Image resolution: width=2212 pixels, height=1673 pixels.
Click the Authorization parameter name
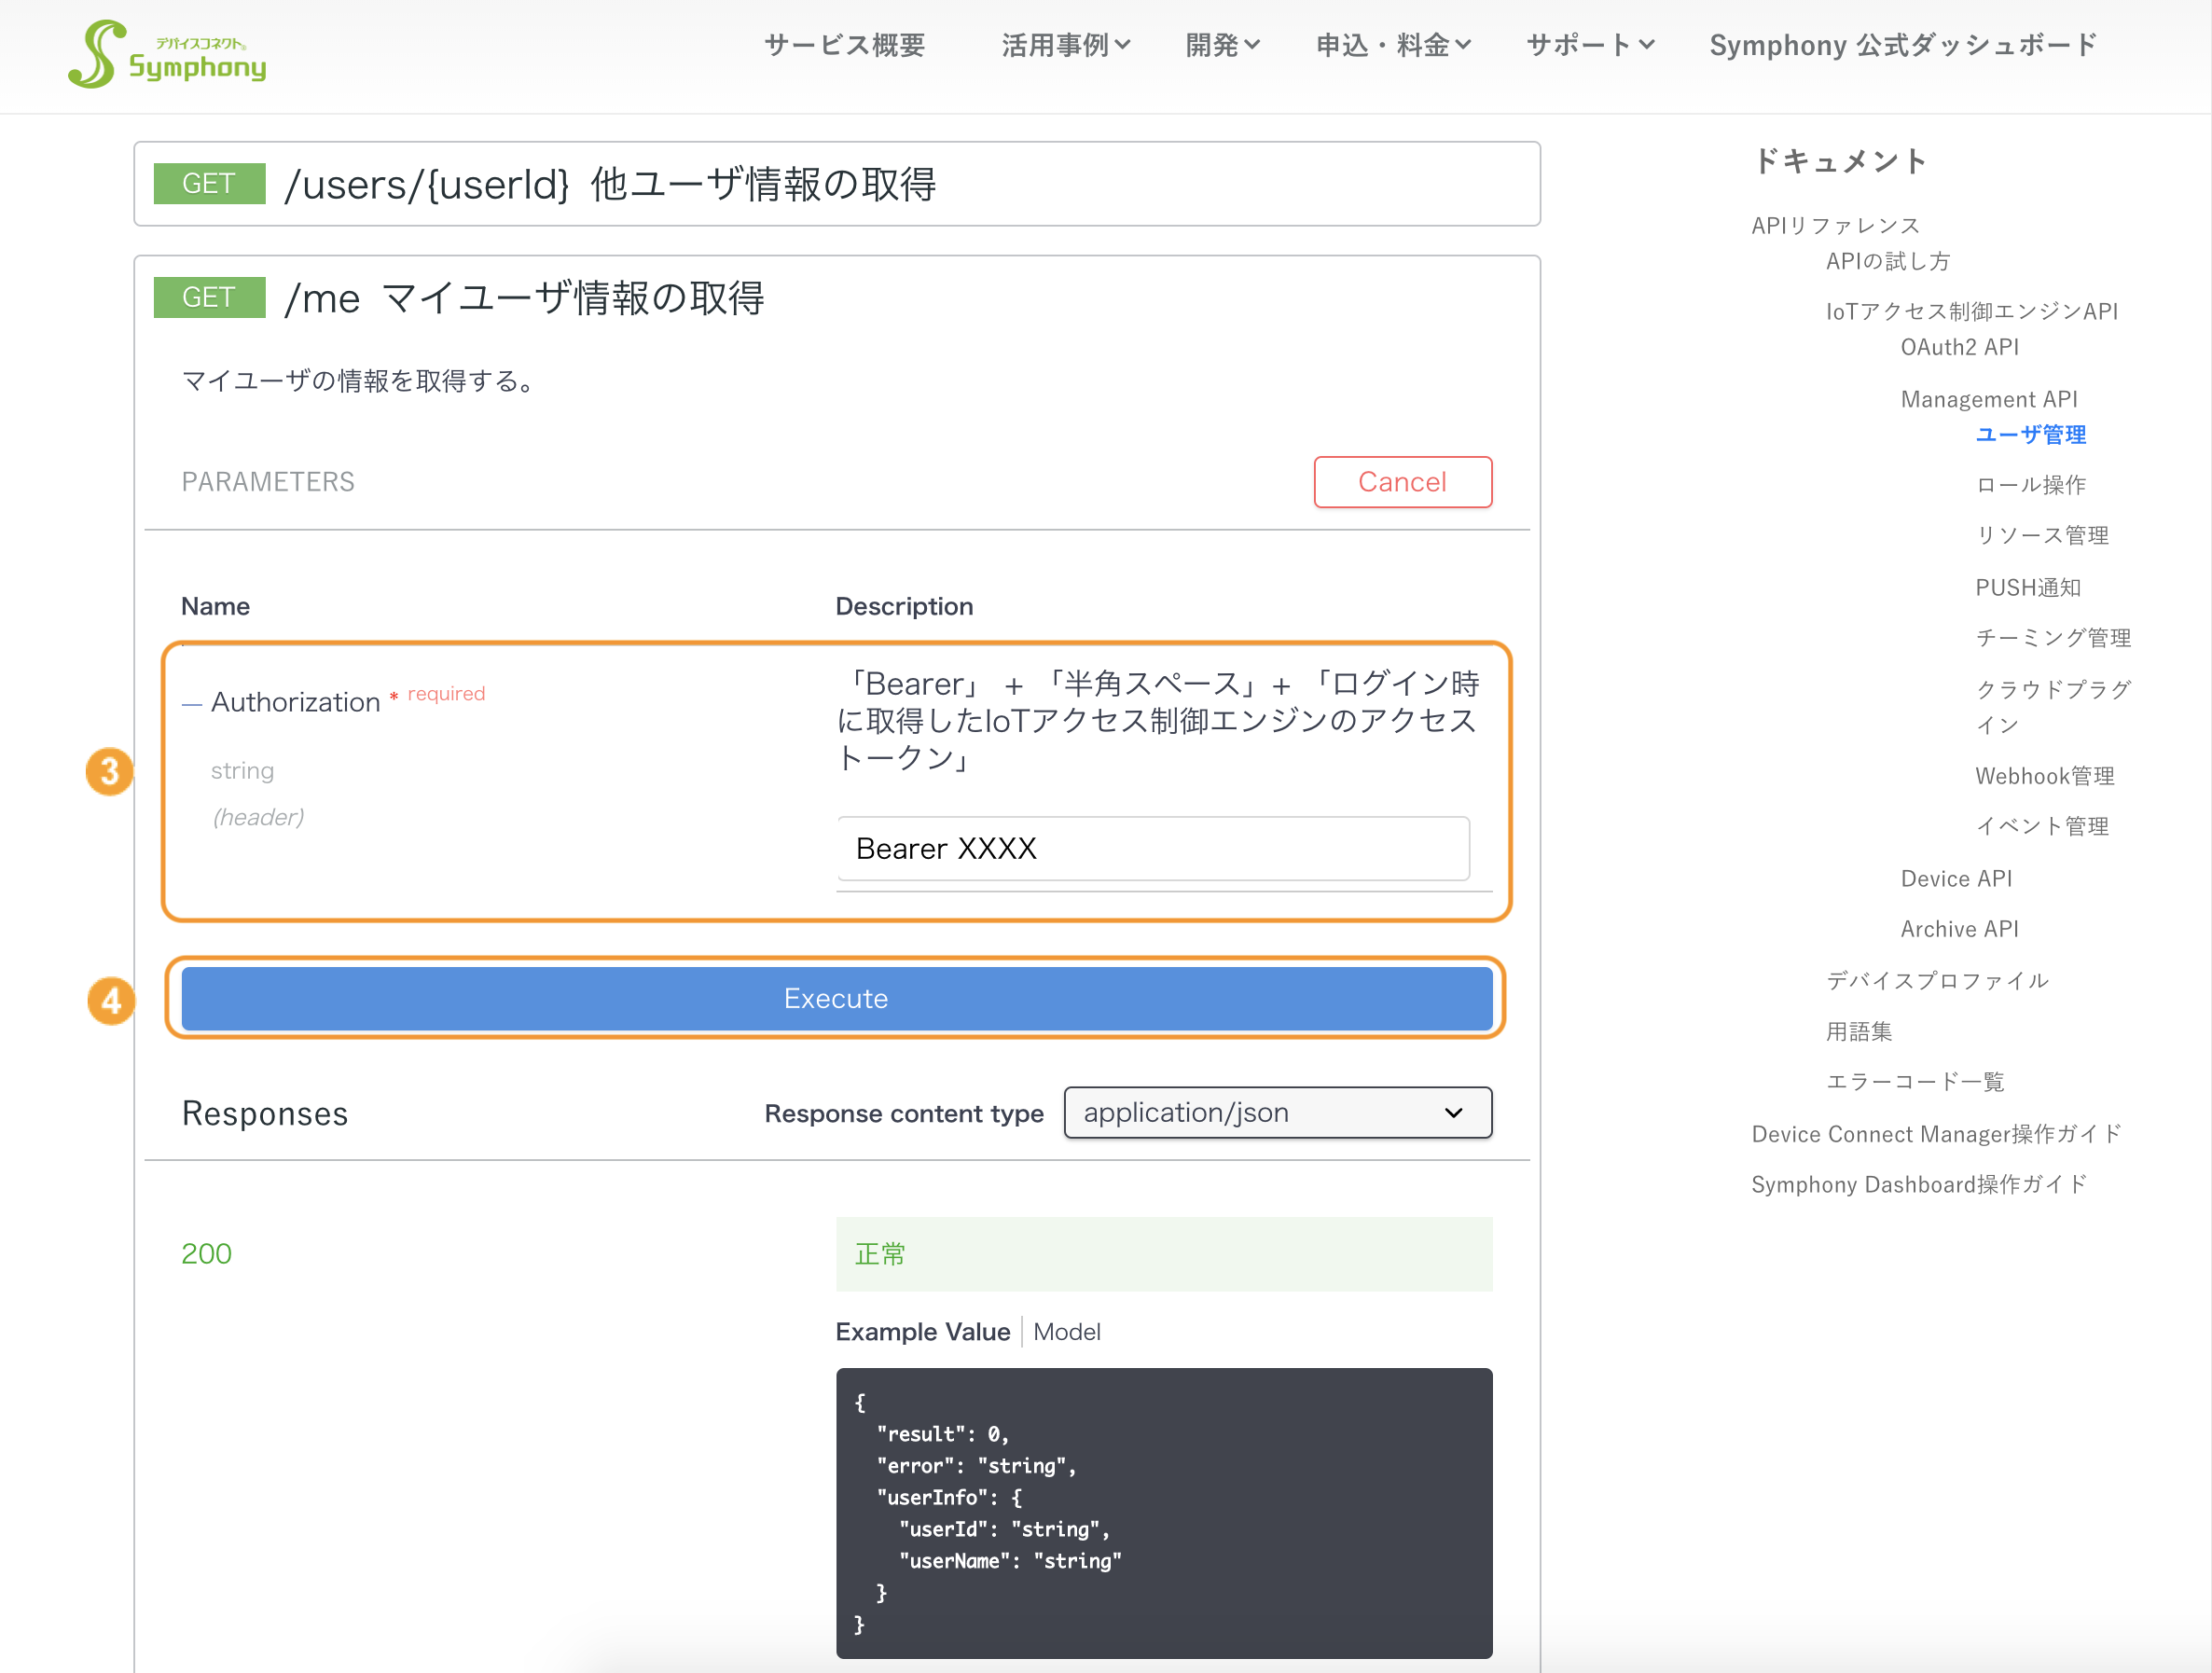pyautogui.click(x=295, y=702)
